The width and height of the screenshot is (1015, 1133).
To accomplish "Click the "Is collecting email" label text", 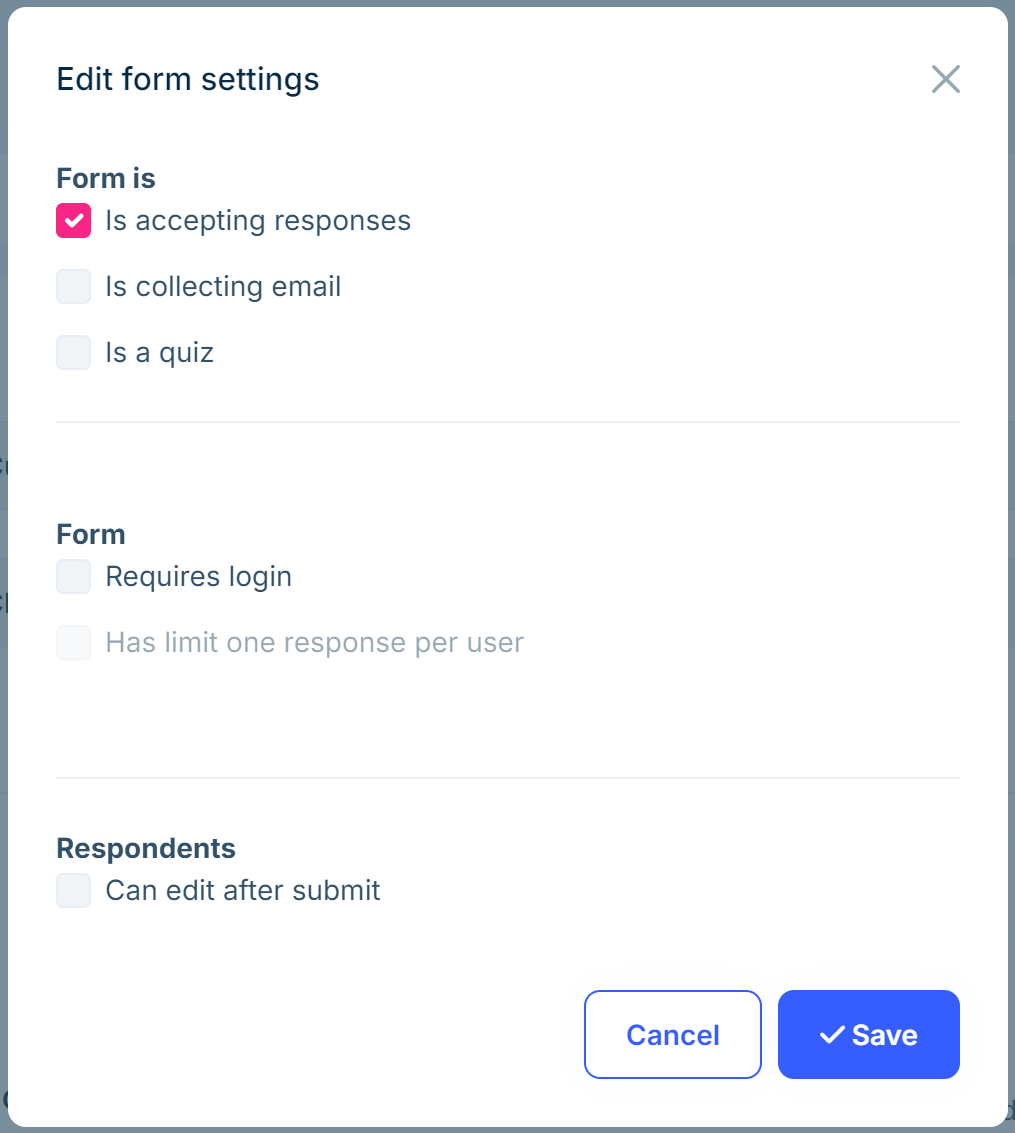I will [223, 286].
